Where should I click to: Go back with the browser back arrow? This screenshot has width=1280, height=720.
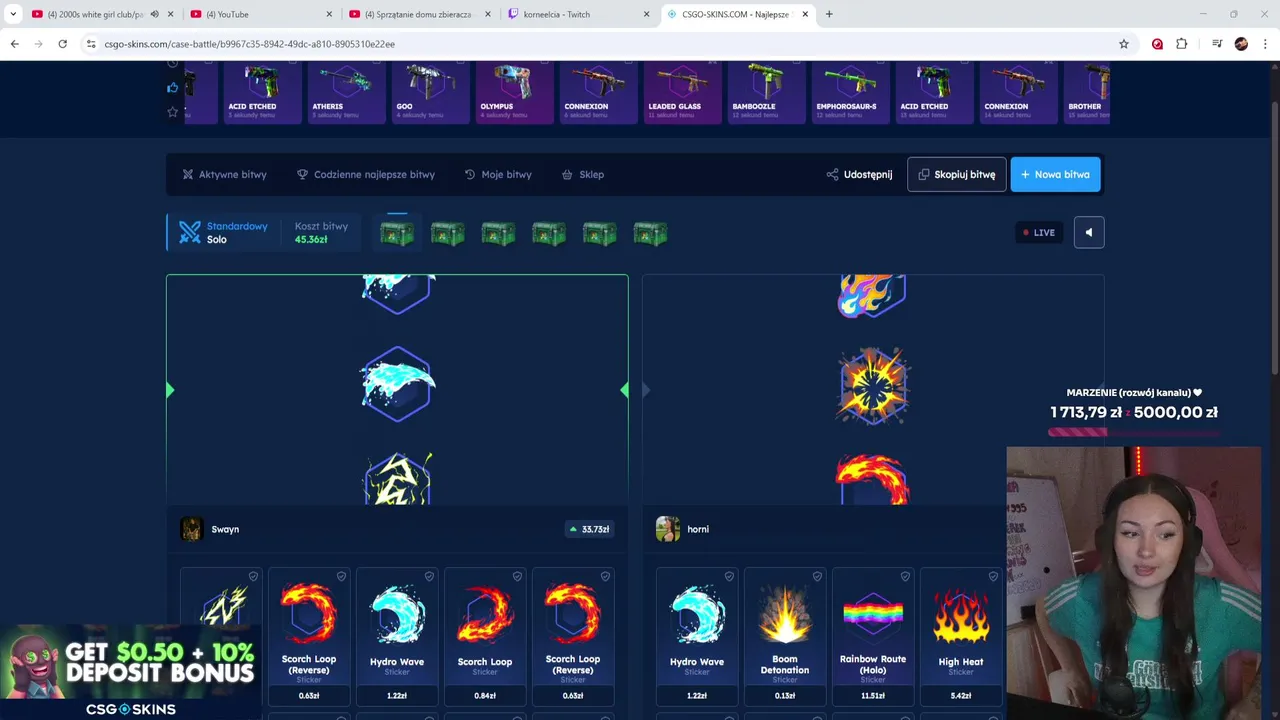[x=14, y=44]
